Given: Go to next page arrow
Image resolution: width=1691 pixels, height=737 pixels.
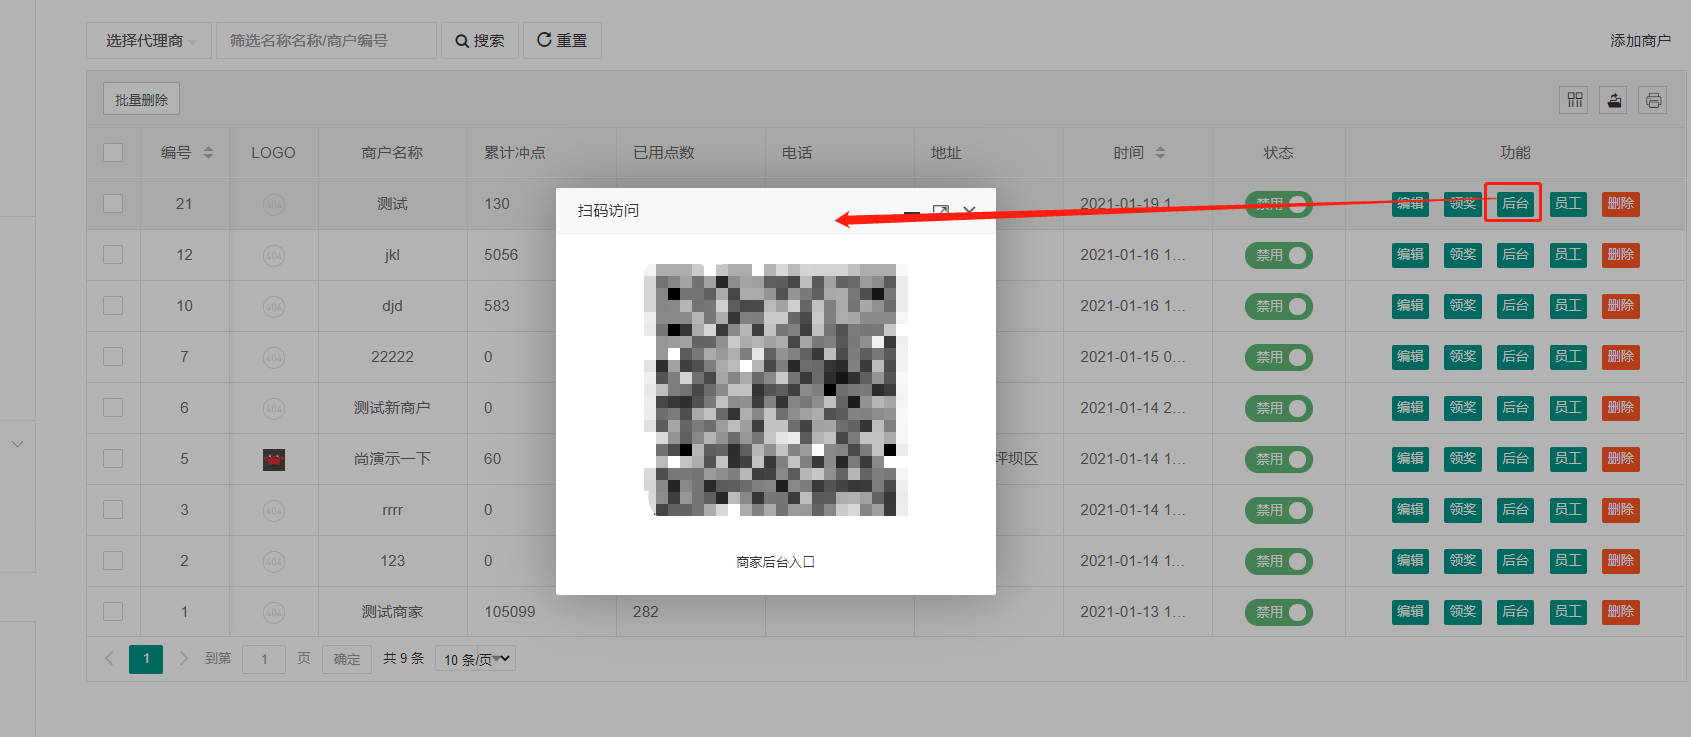Looking at the screenshot, I should click(x=184, y=658).
